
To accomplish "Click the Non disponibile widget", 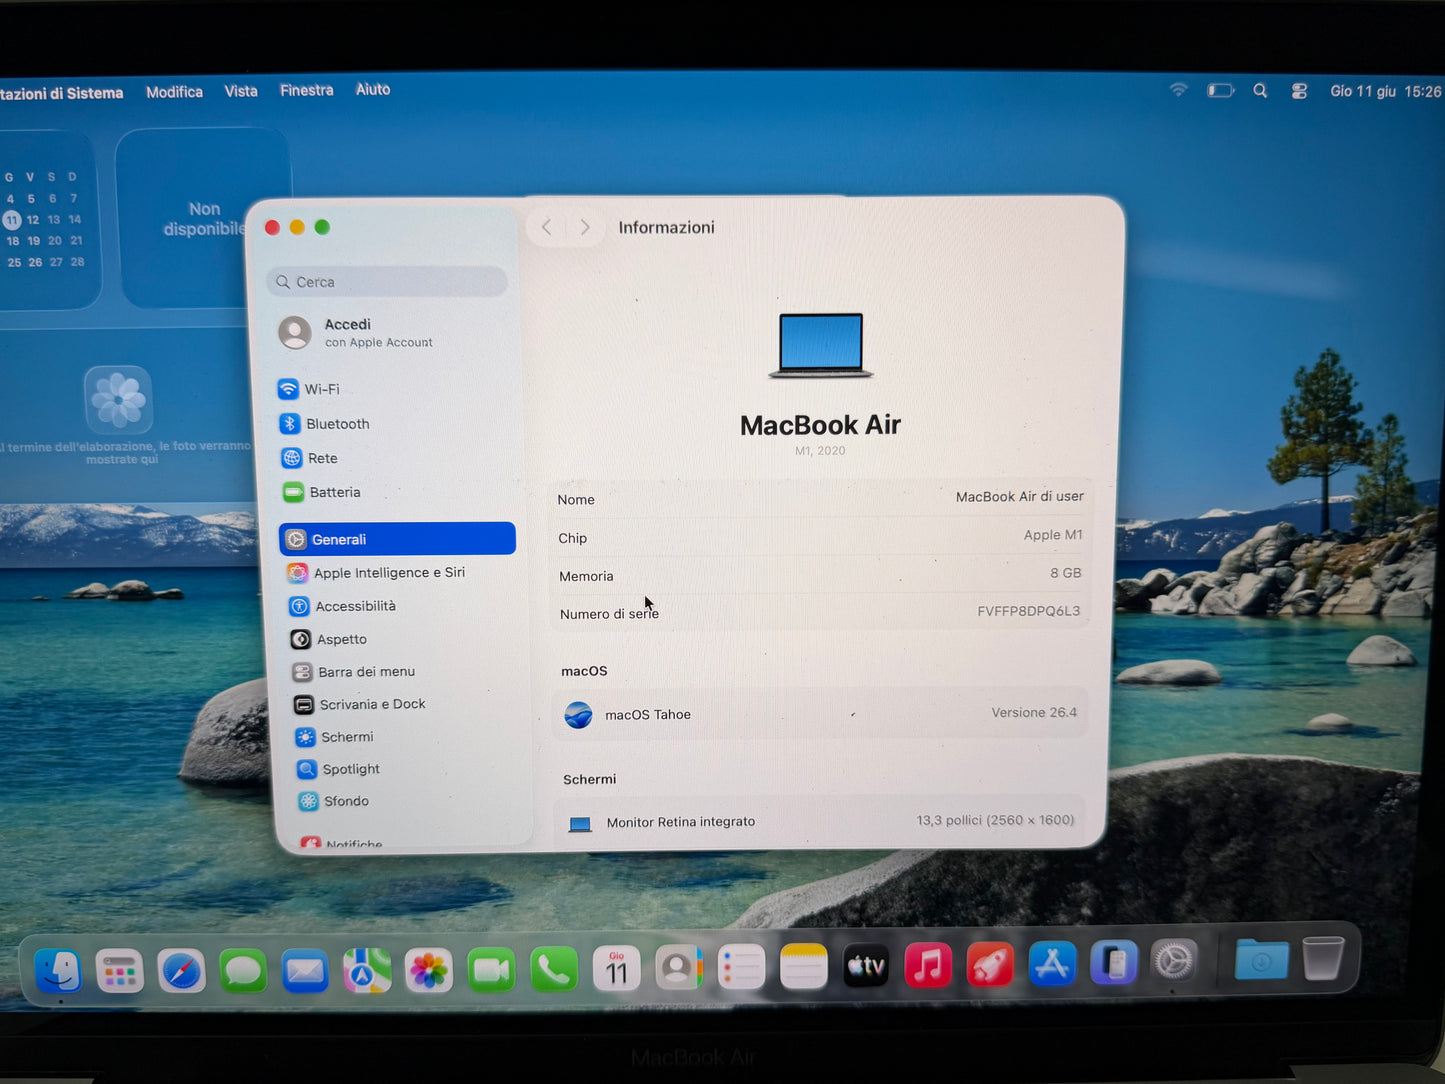I will coord(204,219).
